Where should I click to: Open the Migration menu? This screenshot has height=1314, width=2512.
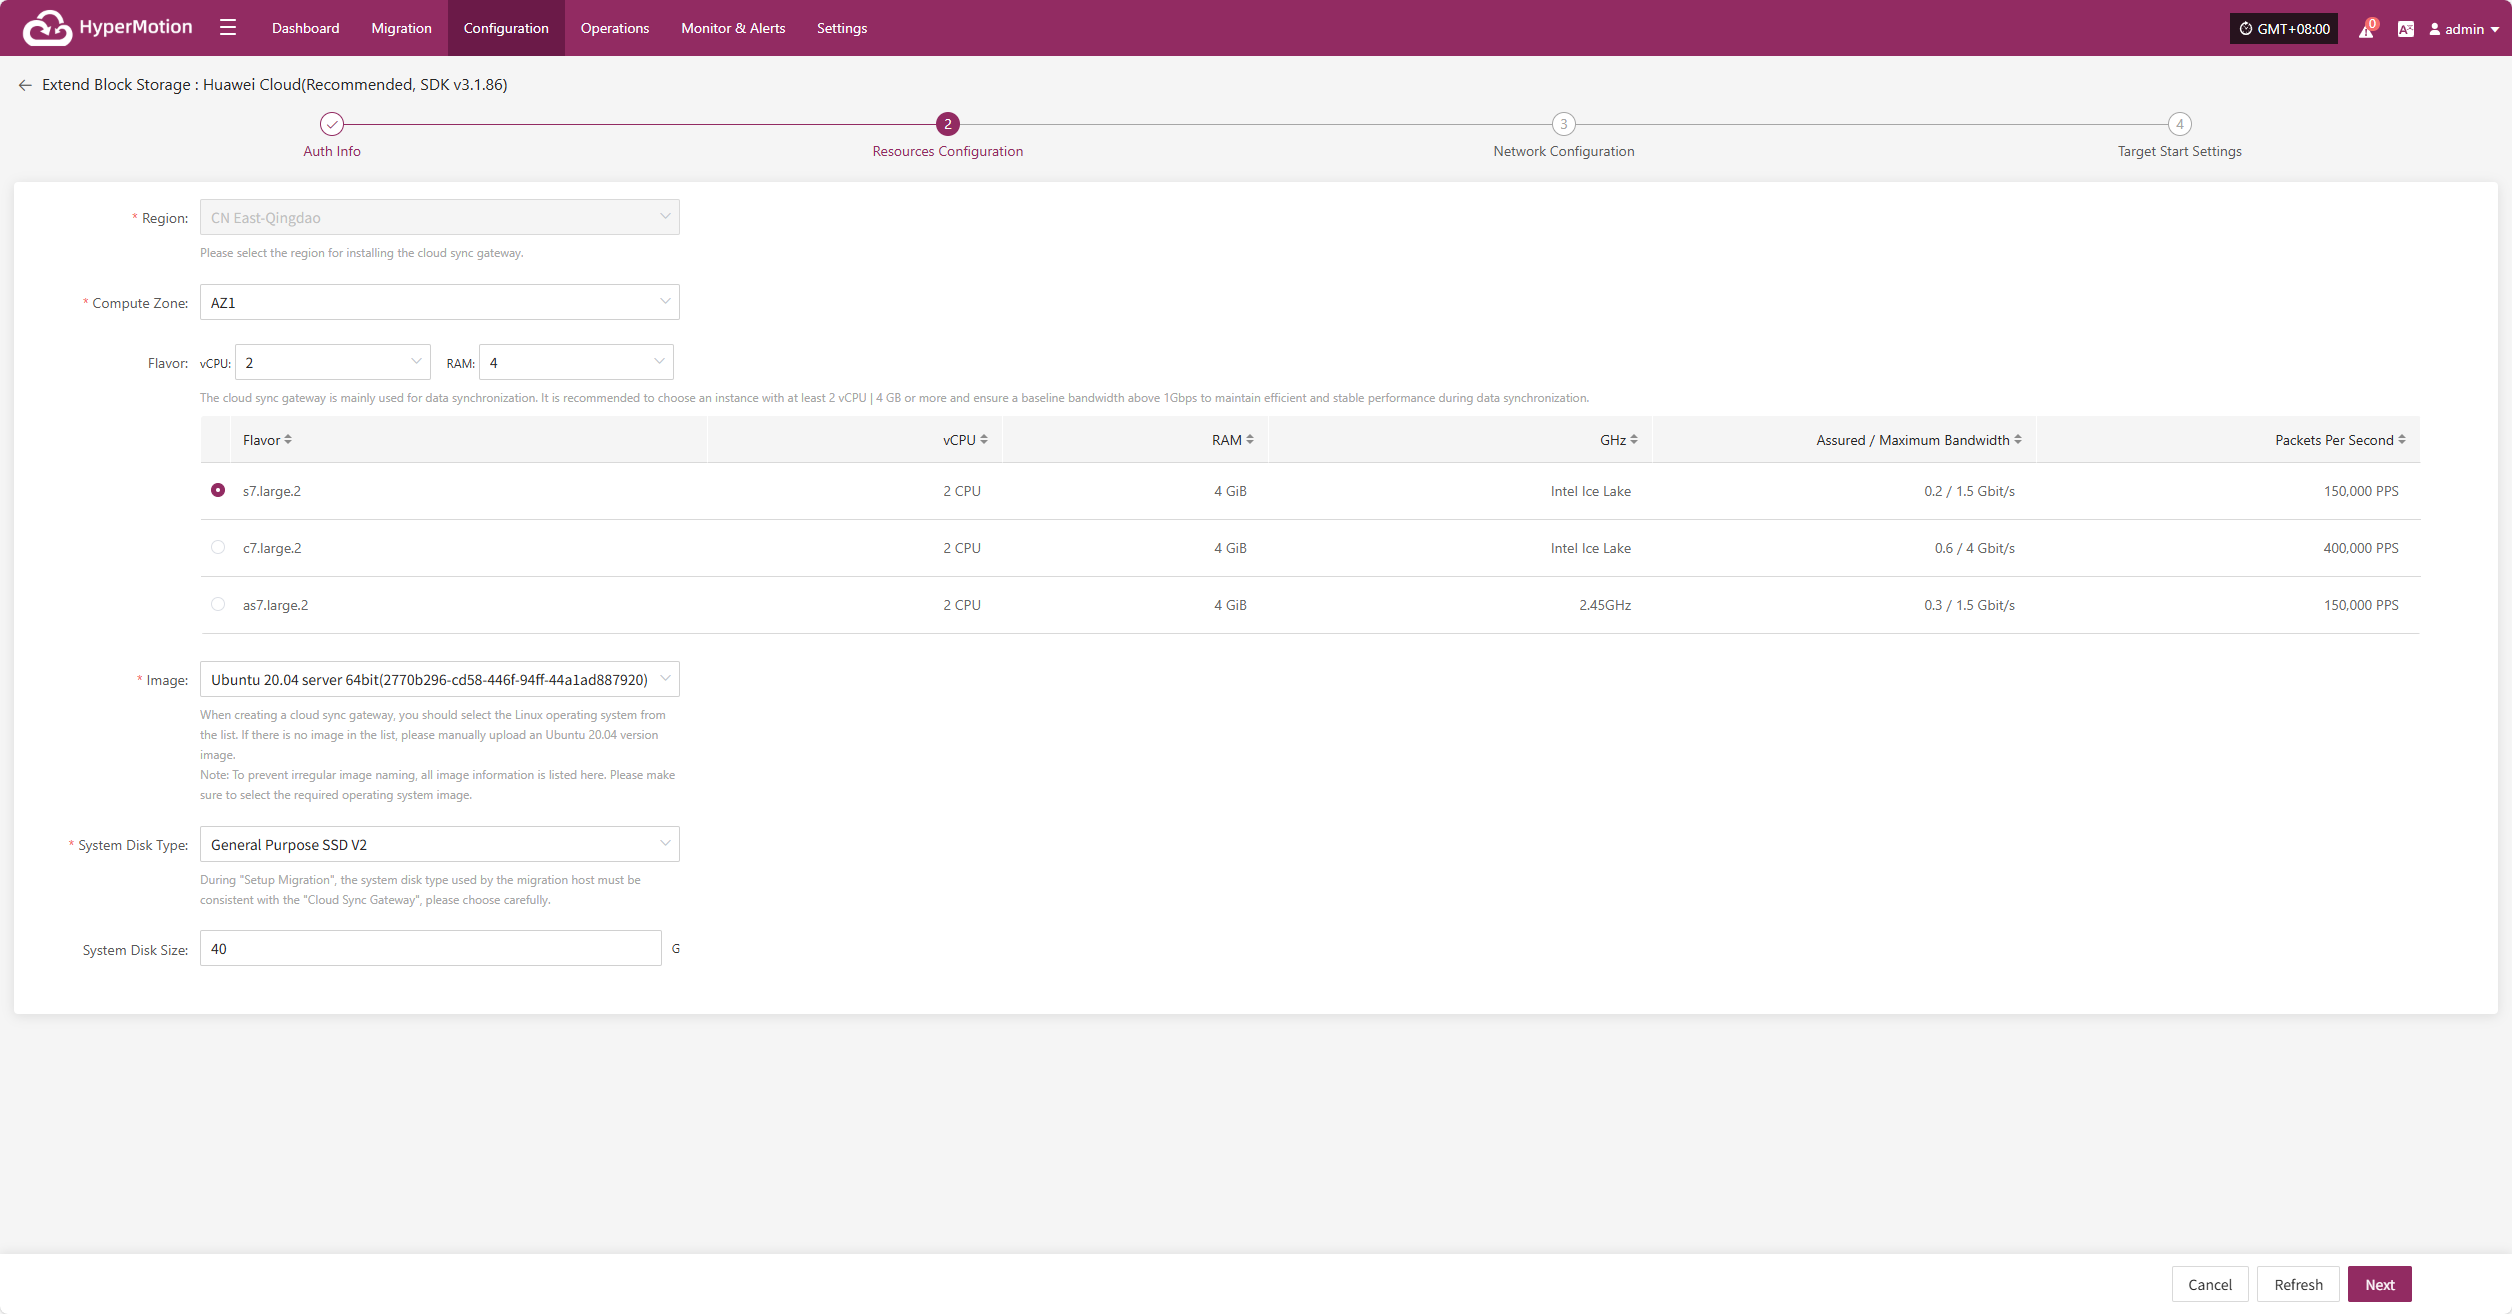click(402, 28)
